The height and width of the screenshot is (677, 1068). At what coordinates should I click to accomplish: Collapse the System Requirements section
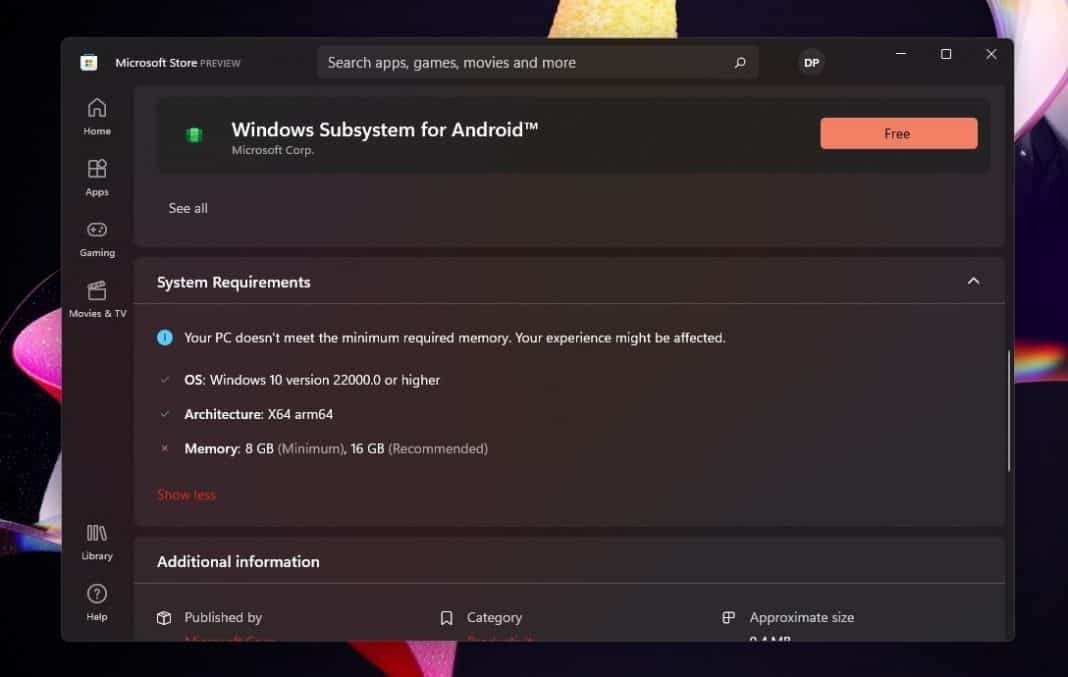973,281
